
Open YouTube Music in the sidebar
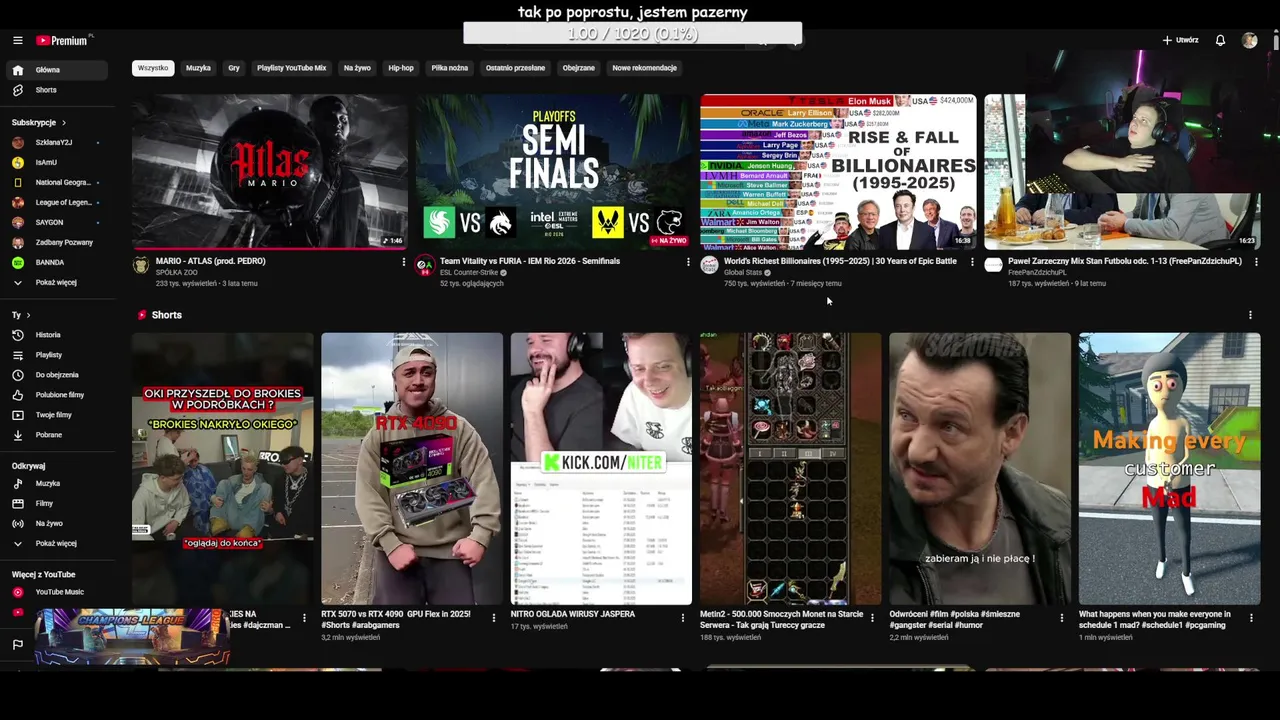[55, 592]
